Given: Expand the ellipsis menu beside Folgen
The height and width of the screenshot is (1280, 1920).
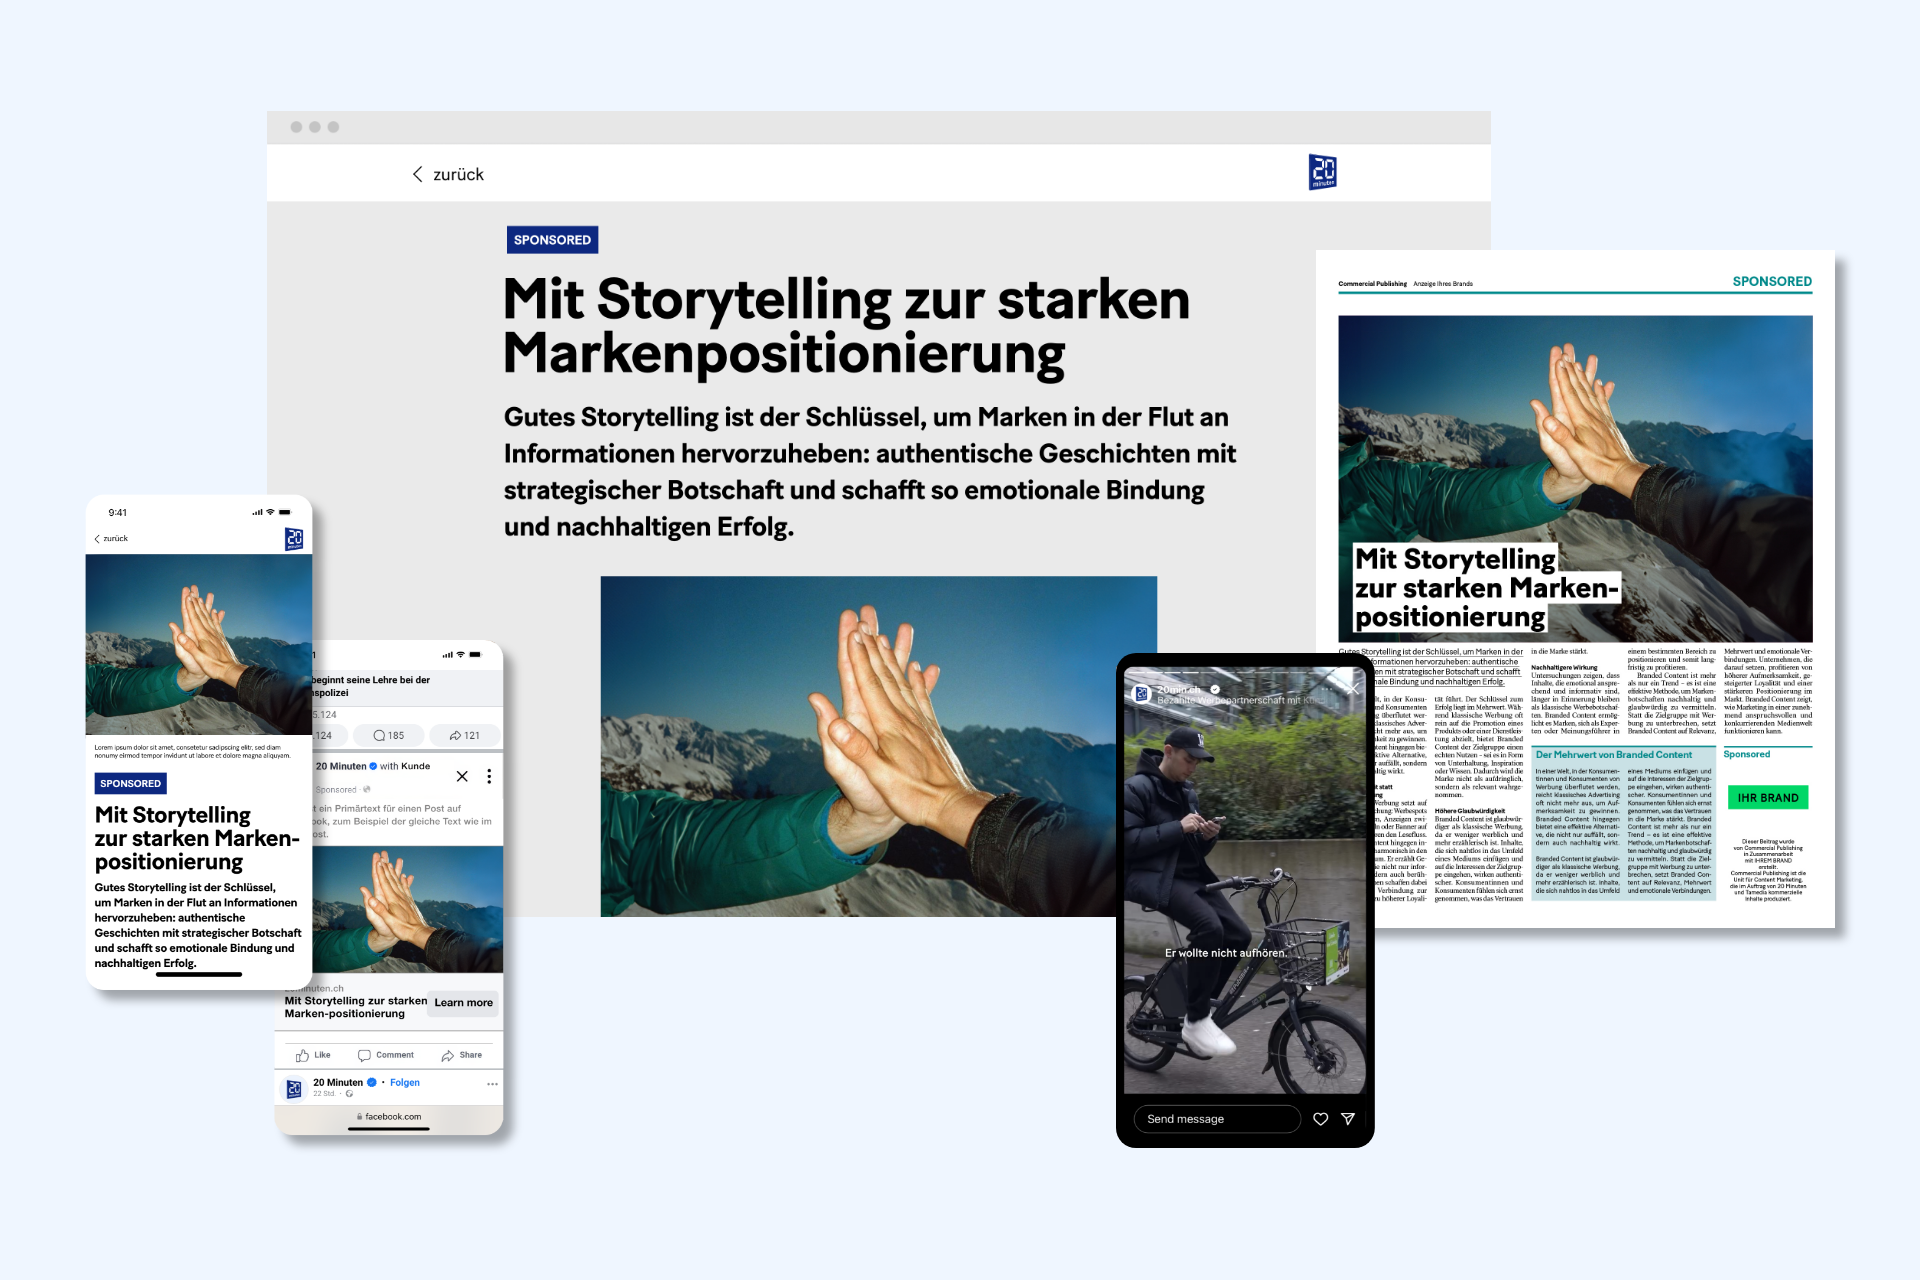Looking at the screenshot, I should point(494,1083).
